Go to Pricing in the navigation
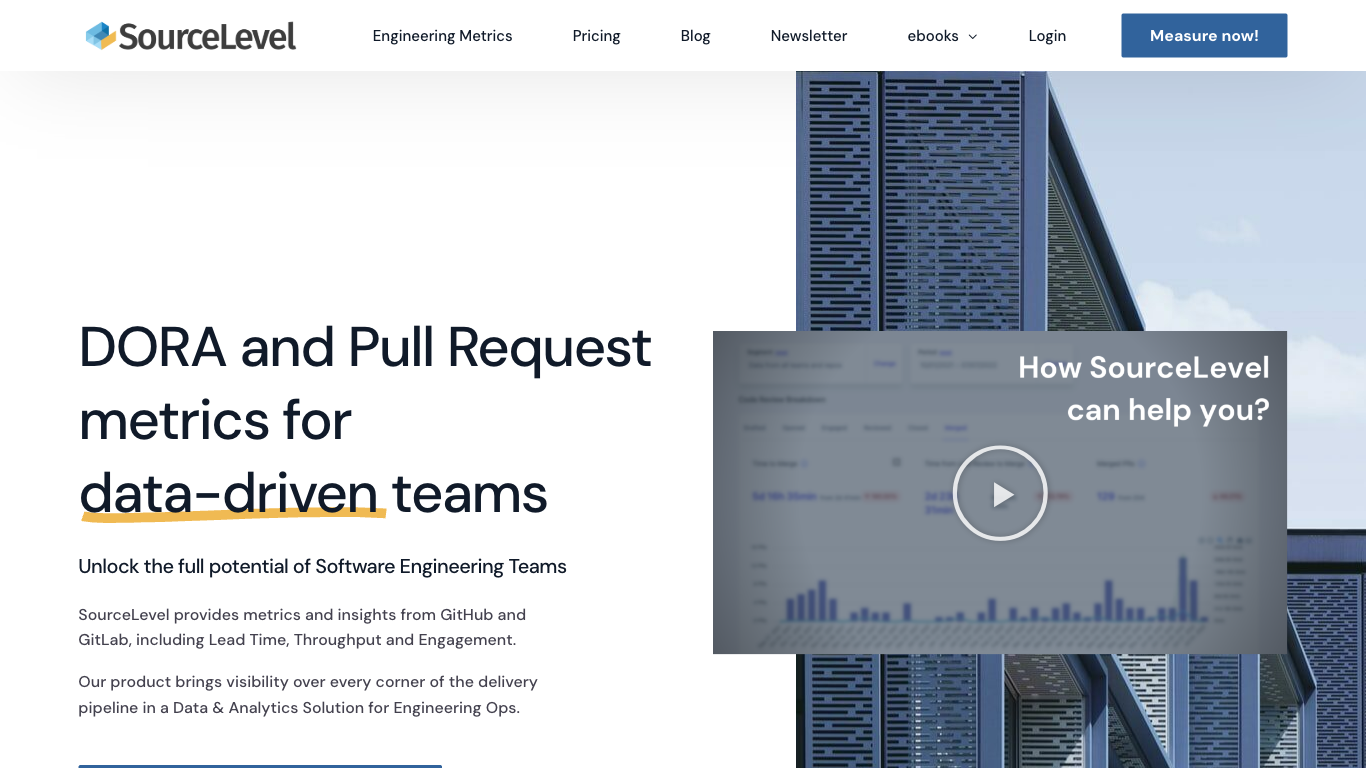Screen dimensions: 1366x768 596,36
